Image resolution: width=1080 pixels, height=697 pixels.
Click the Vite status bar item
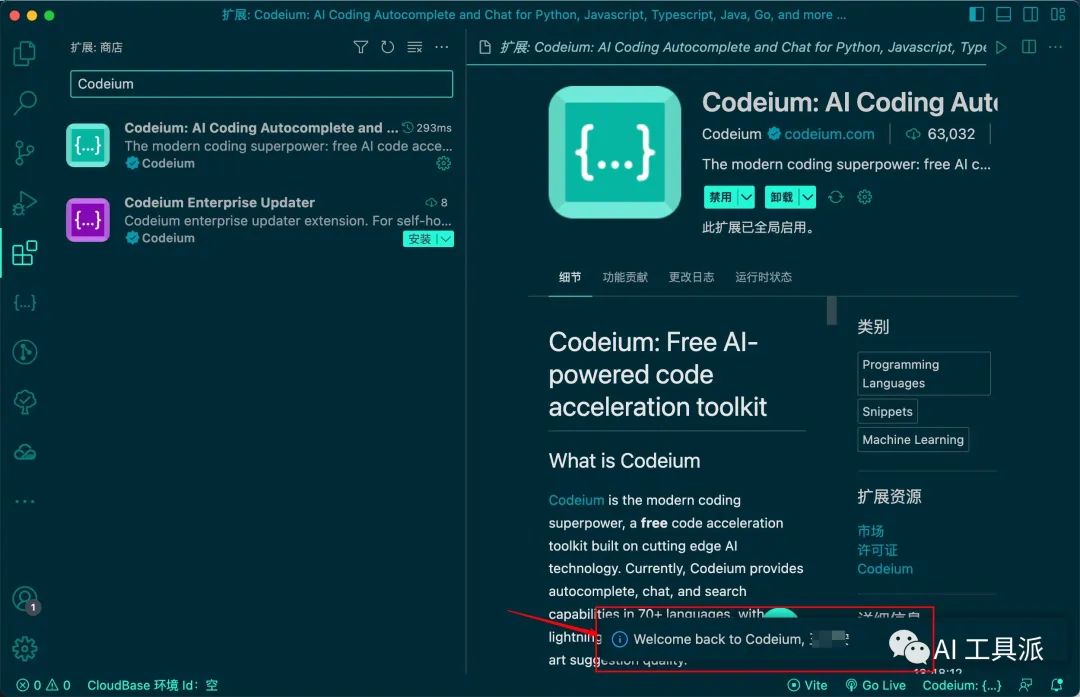pos(807,685)
